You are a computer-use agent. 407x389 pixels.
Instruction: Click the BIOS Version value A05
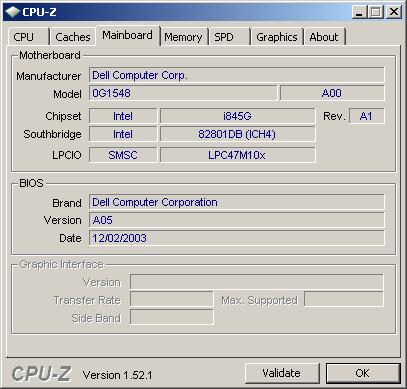click(x=237, y=220)
